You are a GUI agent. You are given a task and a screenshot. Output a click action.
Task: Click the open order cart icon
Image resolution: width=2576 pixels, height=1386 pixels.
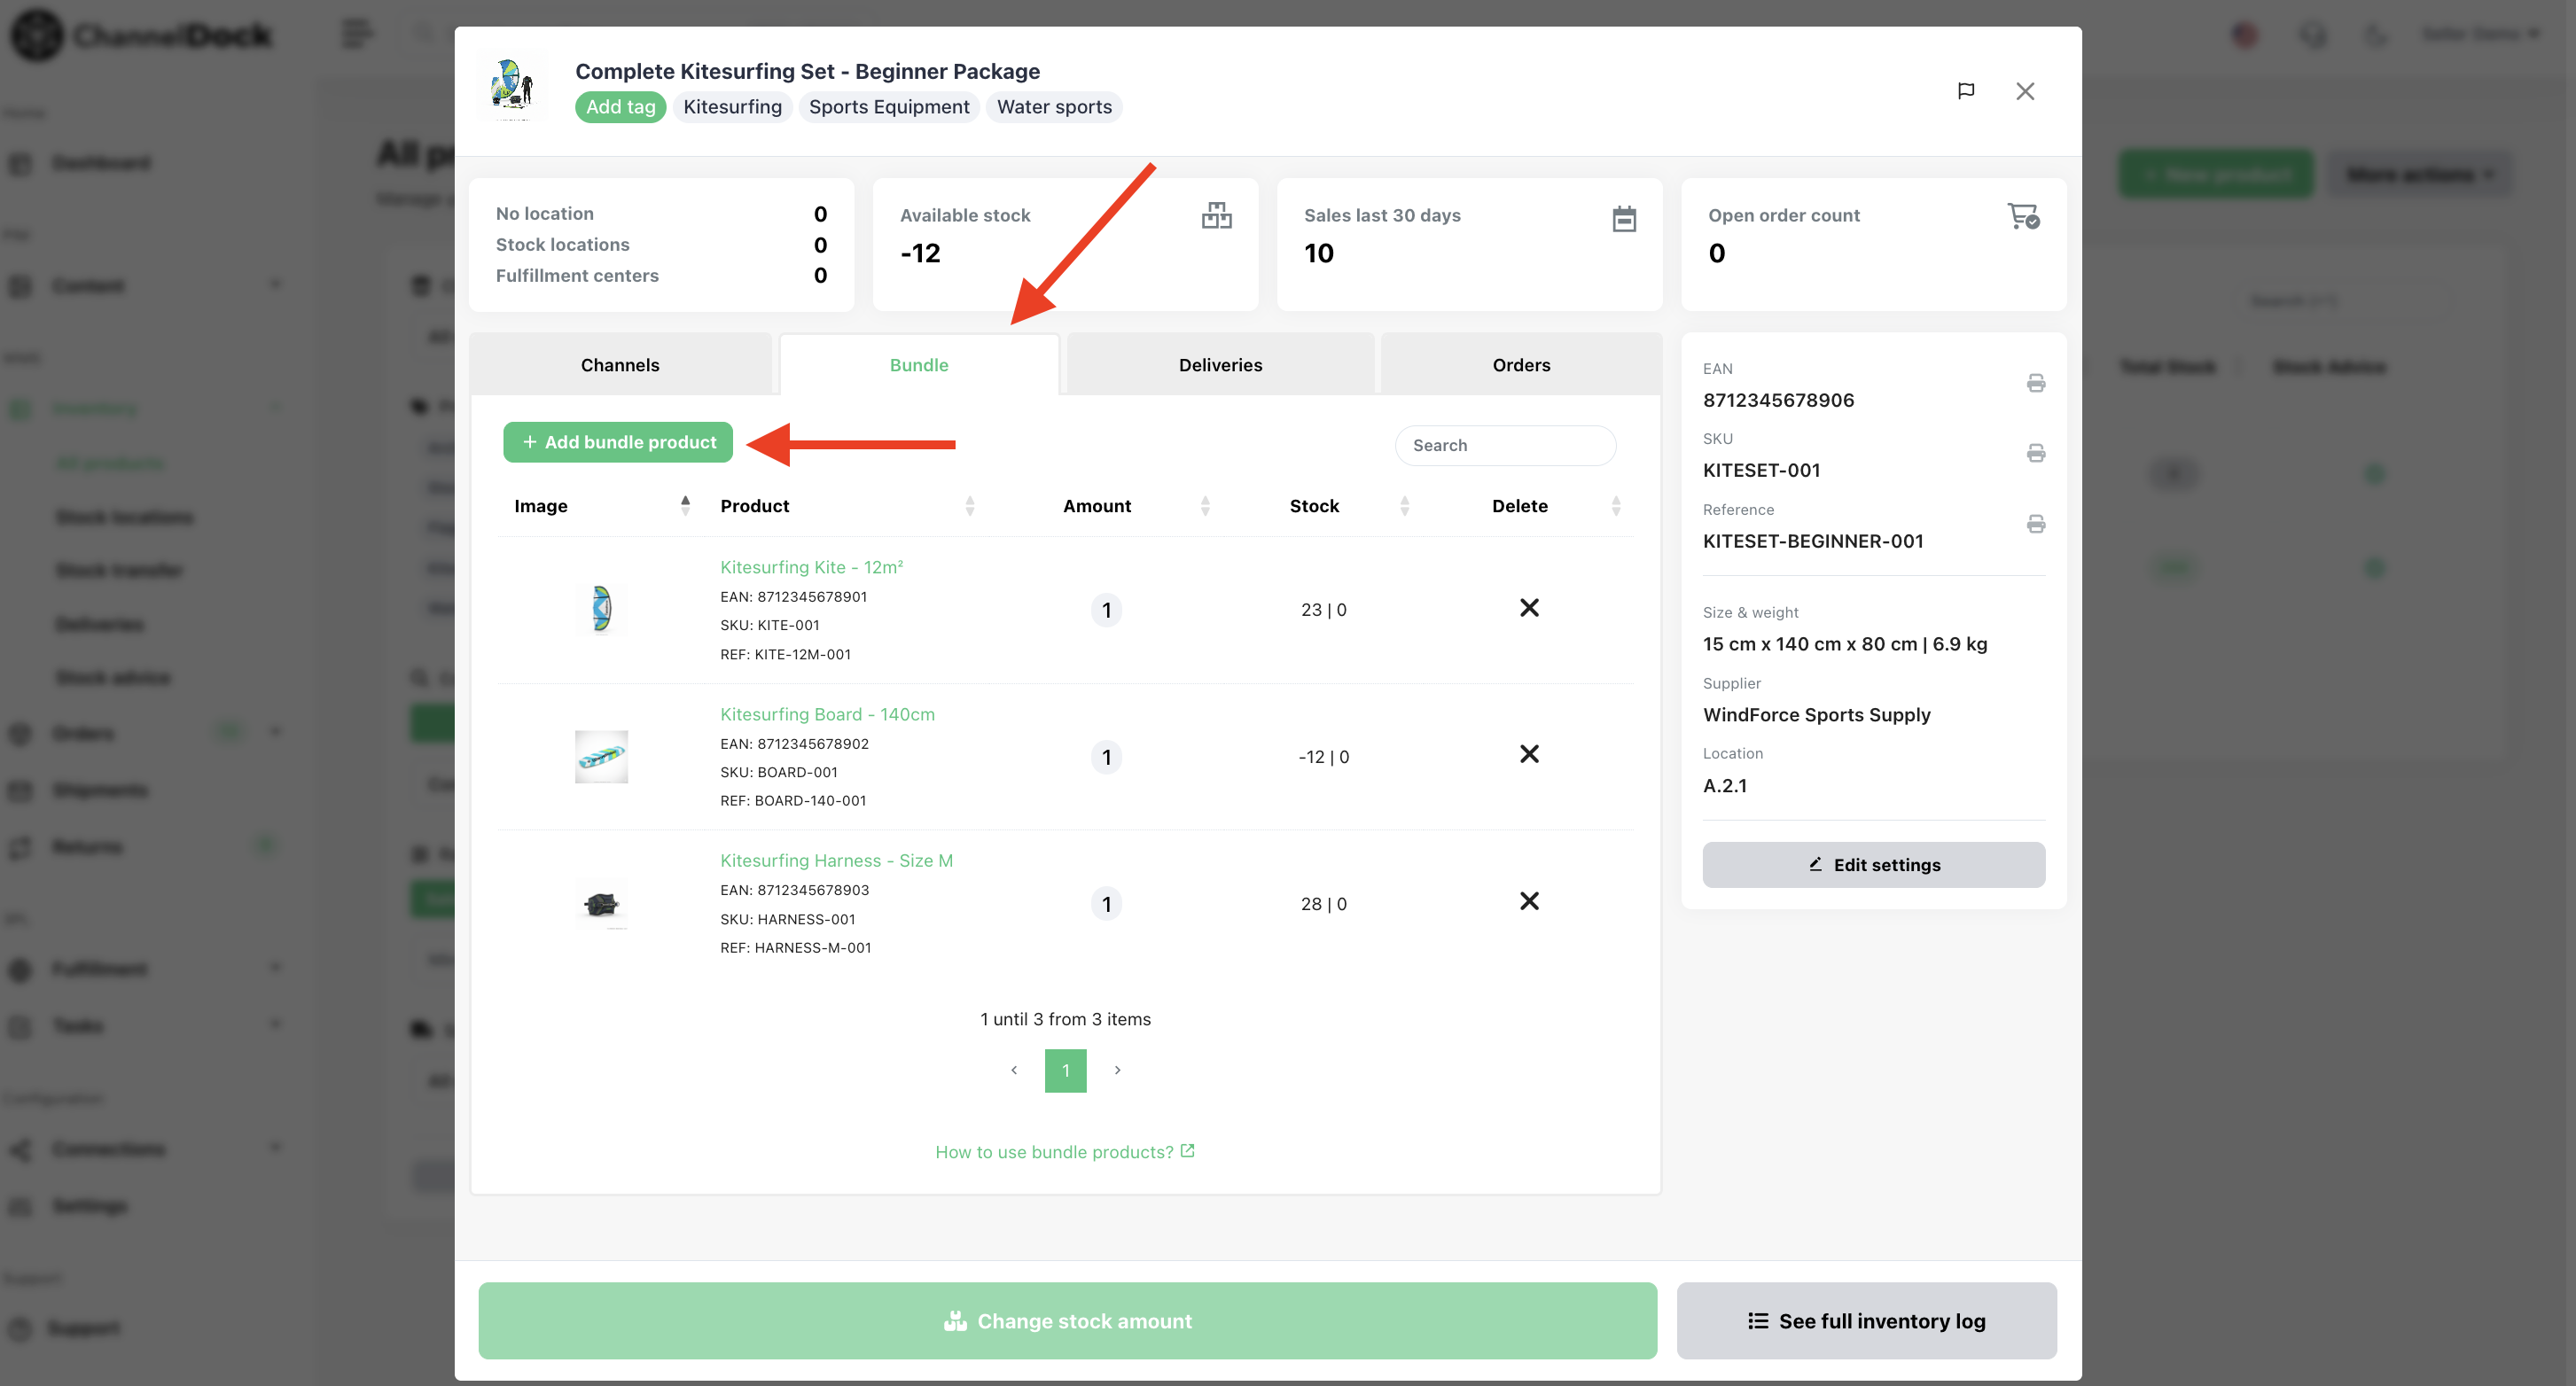2022,216
